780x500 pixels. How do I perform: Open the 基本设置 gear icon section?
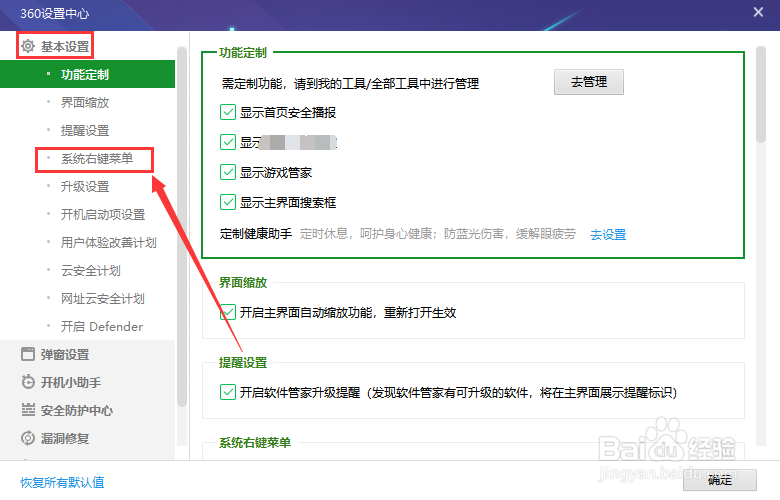click(x=28, y=46)
